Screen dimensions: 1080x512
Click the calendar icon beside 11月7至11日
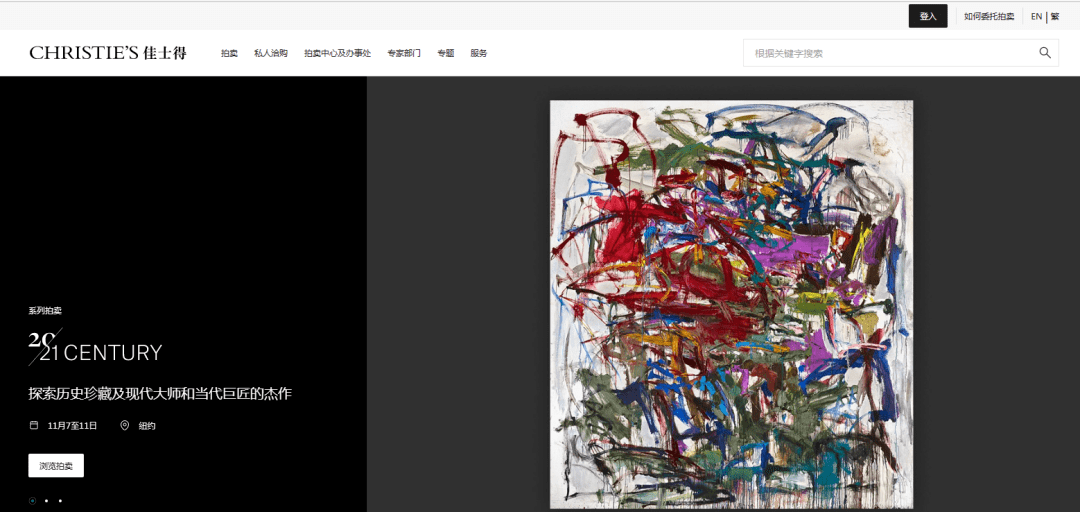coord(33,425)
